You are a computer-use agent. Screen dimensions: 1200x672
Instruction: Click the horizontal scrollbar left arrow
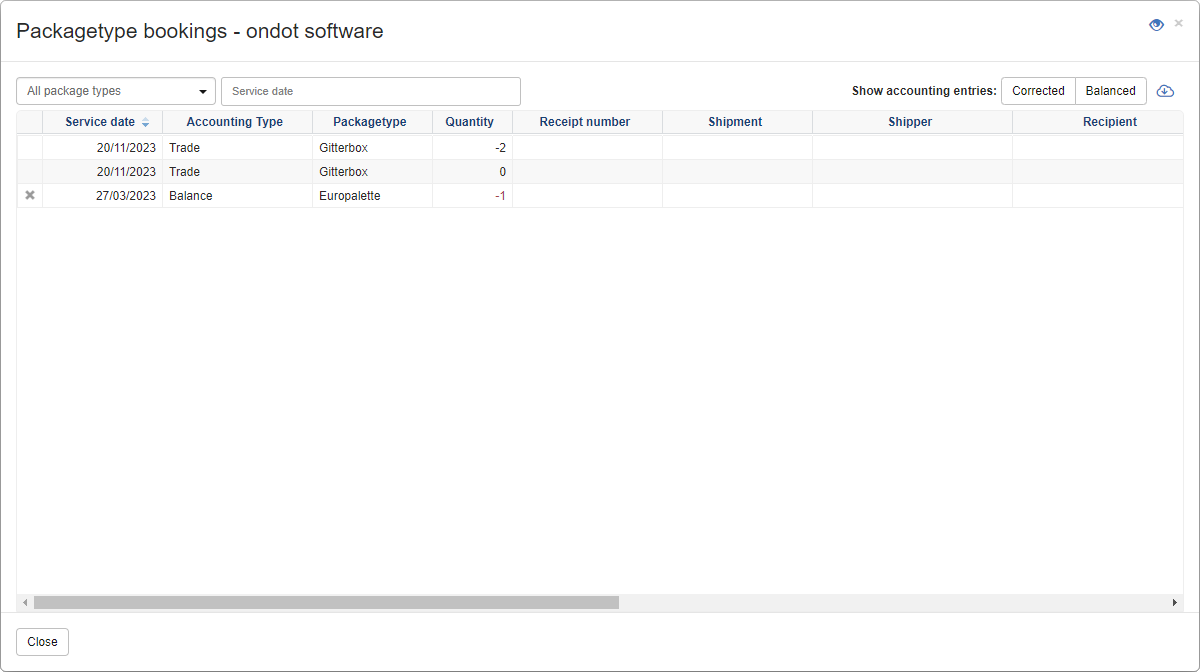(x=25, y=603)
